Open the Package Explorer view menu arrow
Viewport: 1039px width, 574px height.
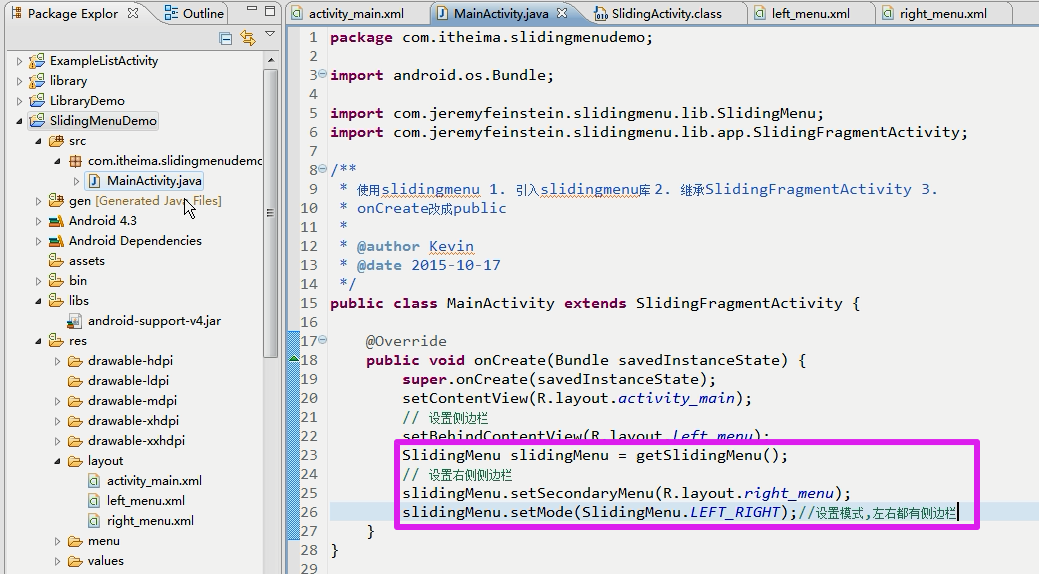[270, 36]
